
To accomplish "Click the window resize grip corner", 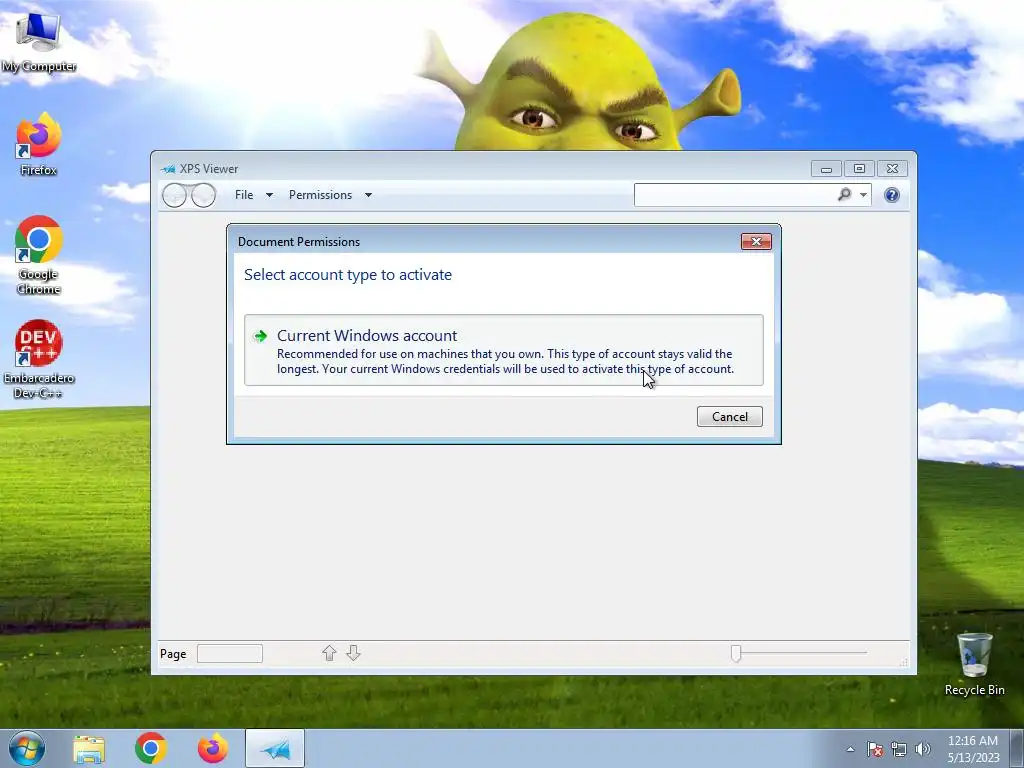I will tap(904, 662).
